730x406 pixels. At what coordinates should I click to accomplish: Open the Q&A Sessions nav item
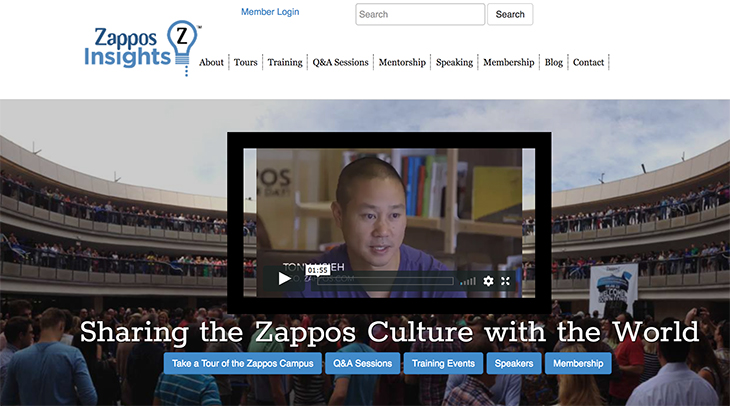click(x=340, y=62)
